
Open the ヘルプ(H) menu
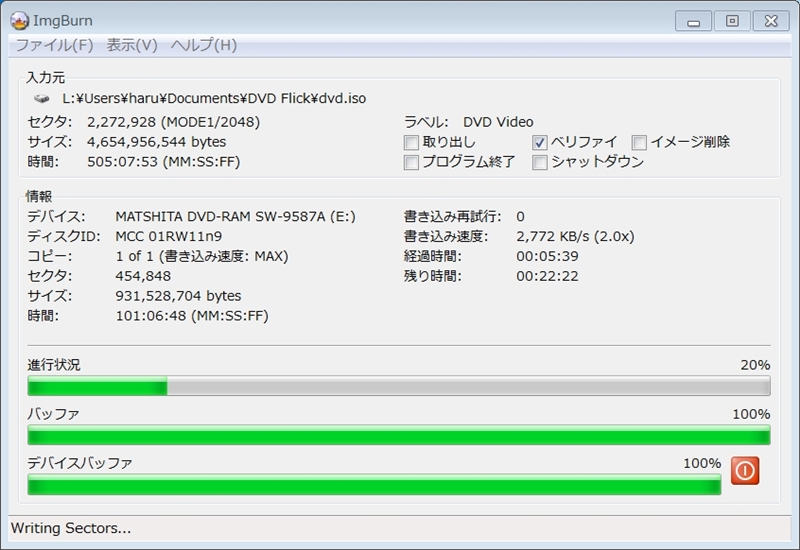[204, 45]
